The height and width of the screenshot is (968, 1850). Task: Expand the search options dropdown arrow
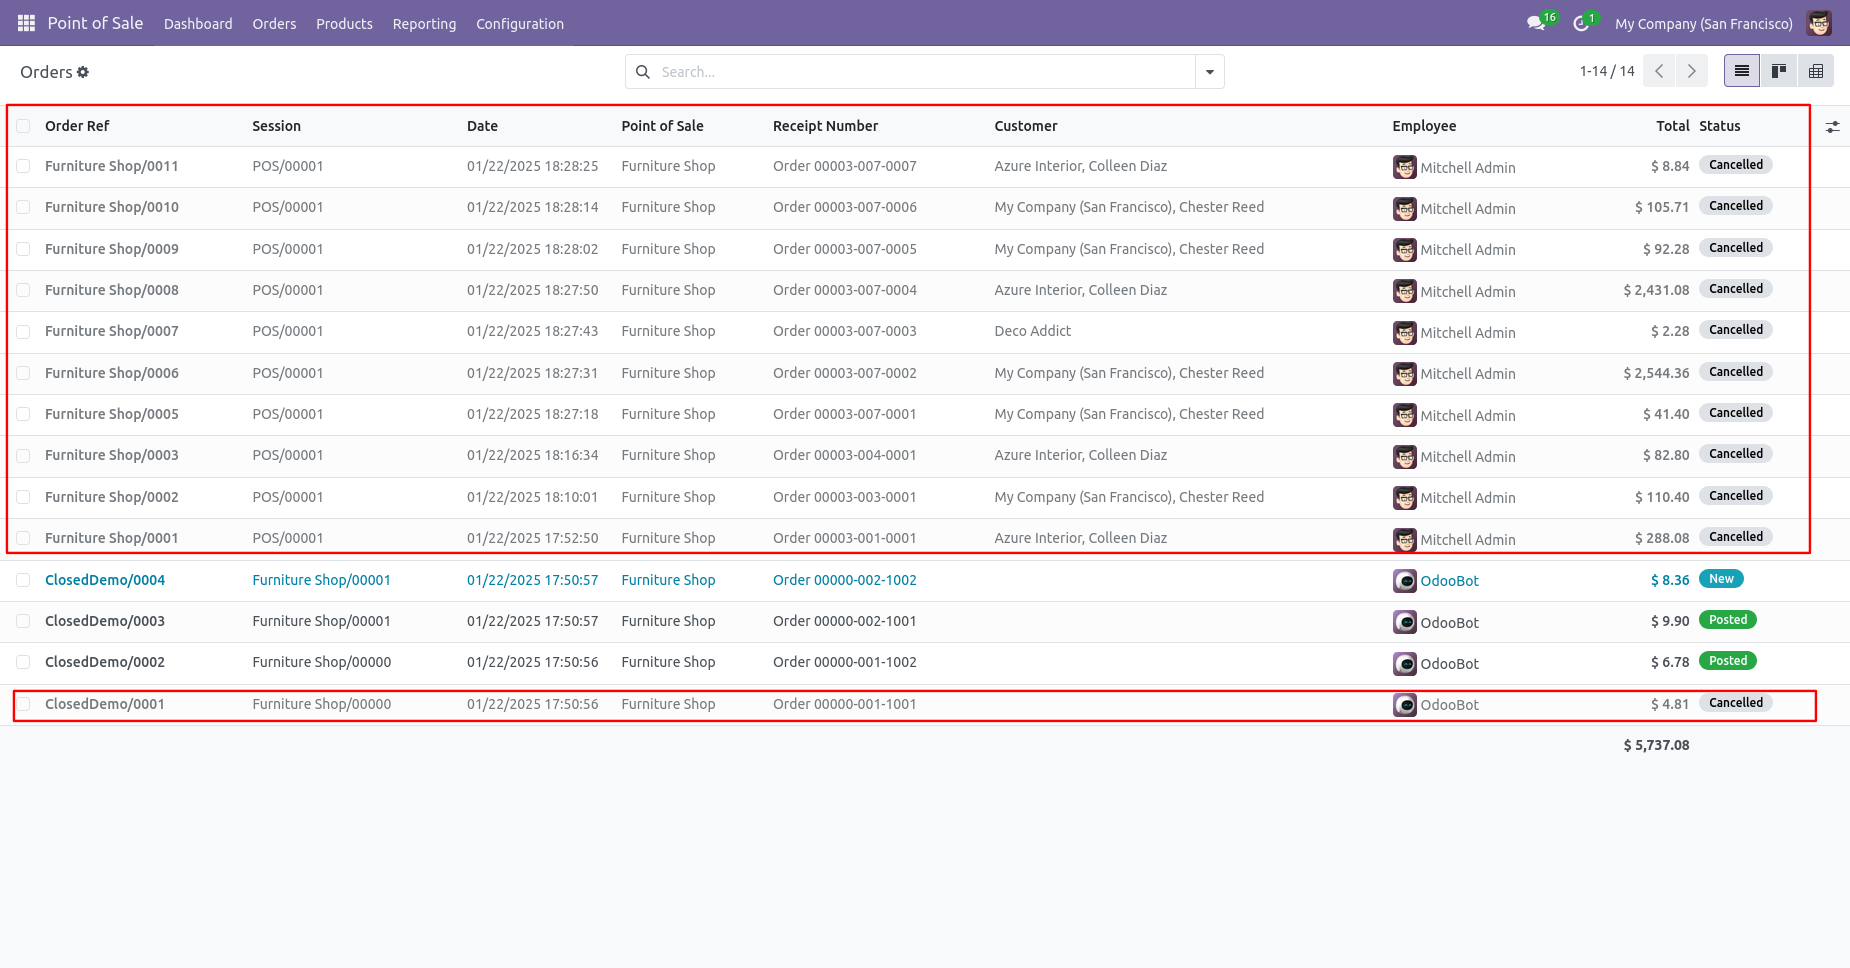[x=1210, y=72]
